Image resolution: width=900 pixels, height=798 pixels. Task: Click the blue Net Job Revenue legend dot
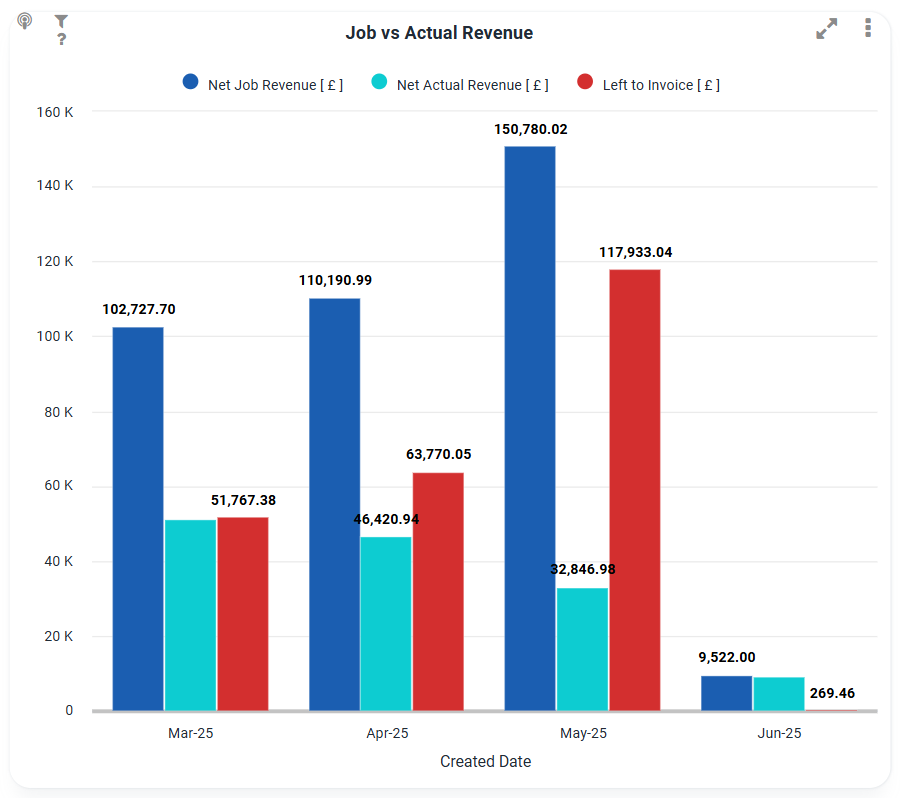pos(191,83)
